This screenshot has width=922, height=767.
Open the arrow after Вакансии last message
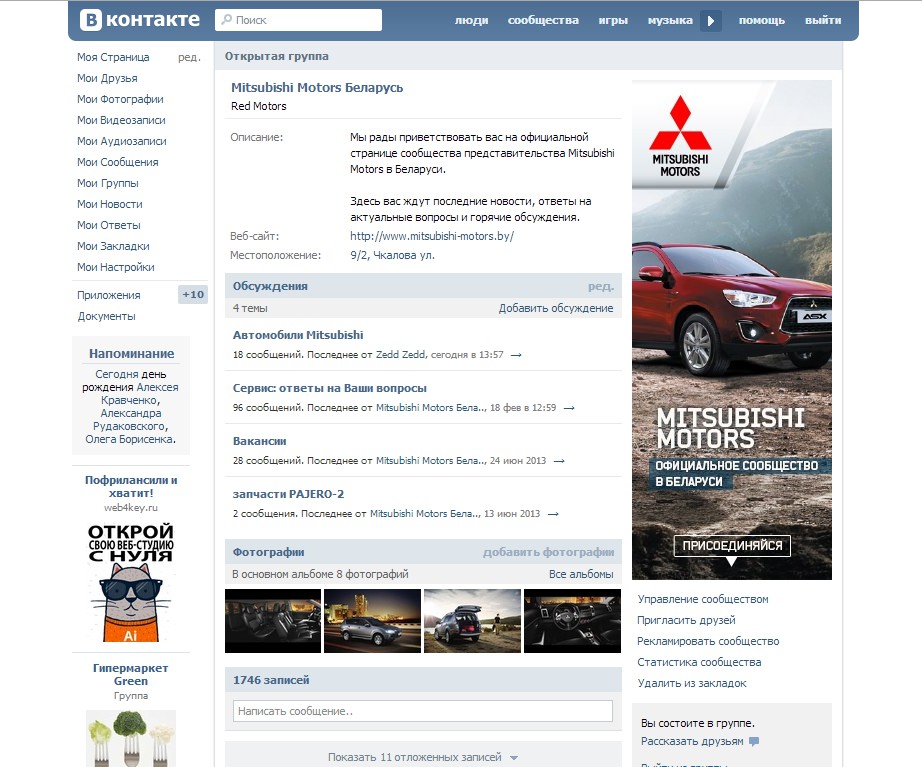(559, 461)
